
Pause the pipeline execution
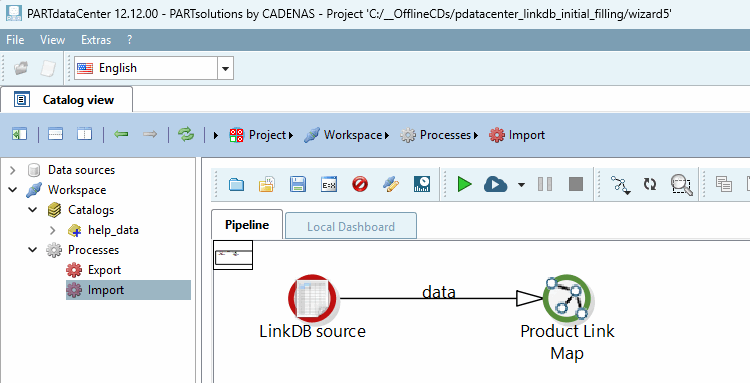pos(545,184)
